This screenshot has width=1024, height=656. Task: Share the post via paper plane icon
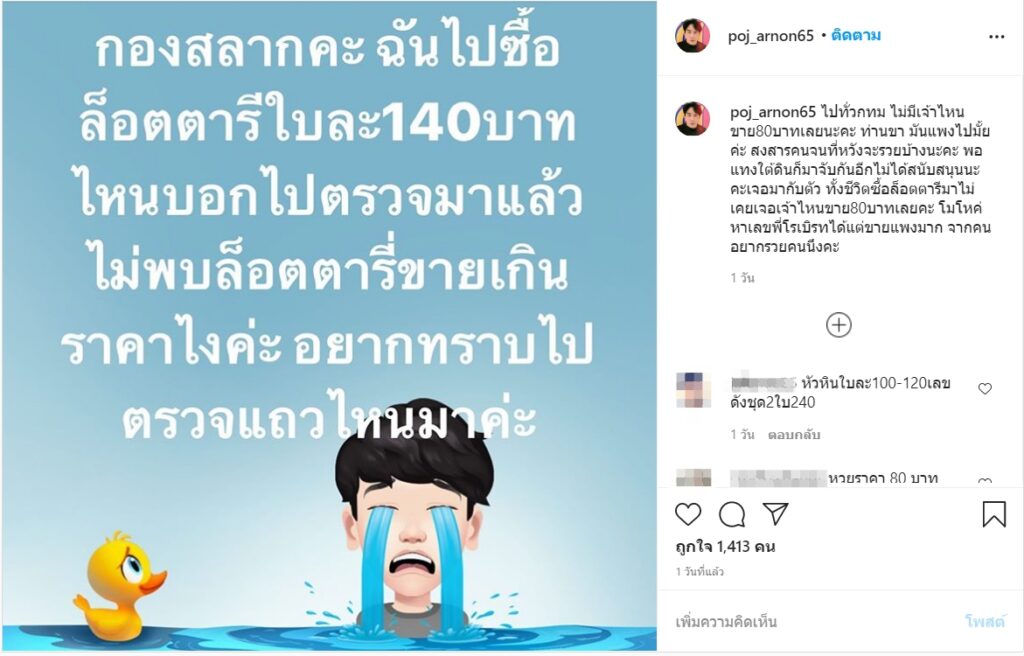point(775,514)
